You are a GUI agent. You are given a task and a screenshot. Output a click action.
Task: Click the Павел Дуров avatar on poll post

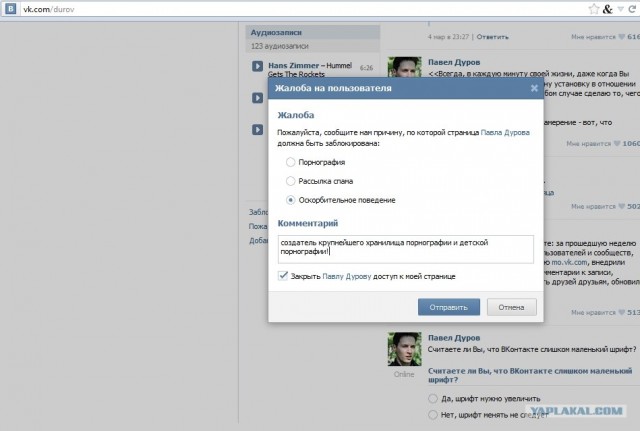(404, 349)
